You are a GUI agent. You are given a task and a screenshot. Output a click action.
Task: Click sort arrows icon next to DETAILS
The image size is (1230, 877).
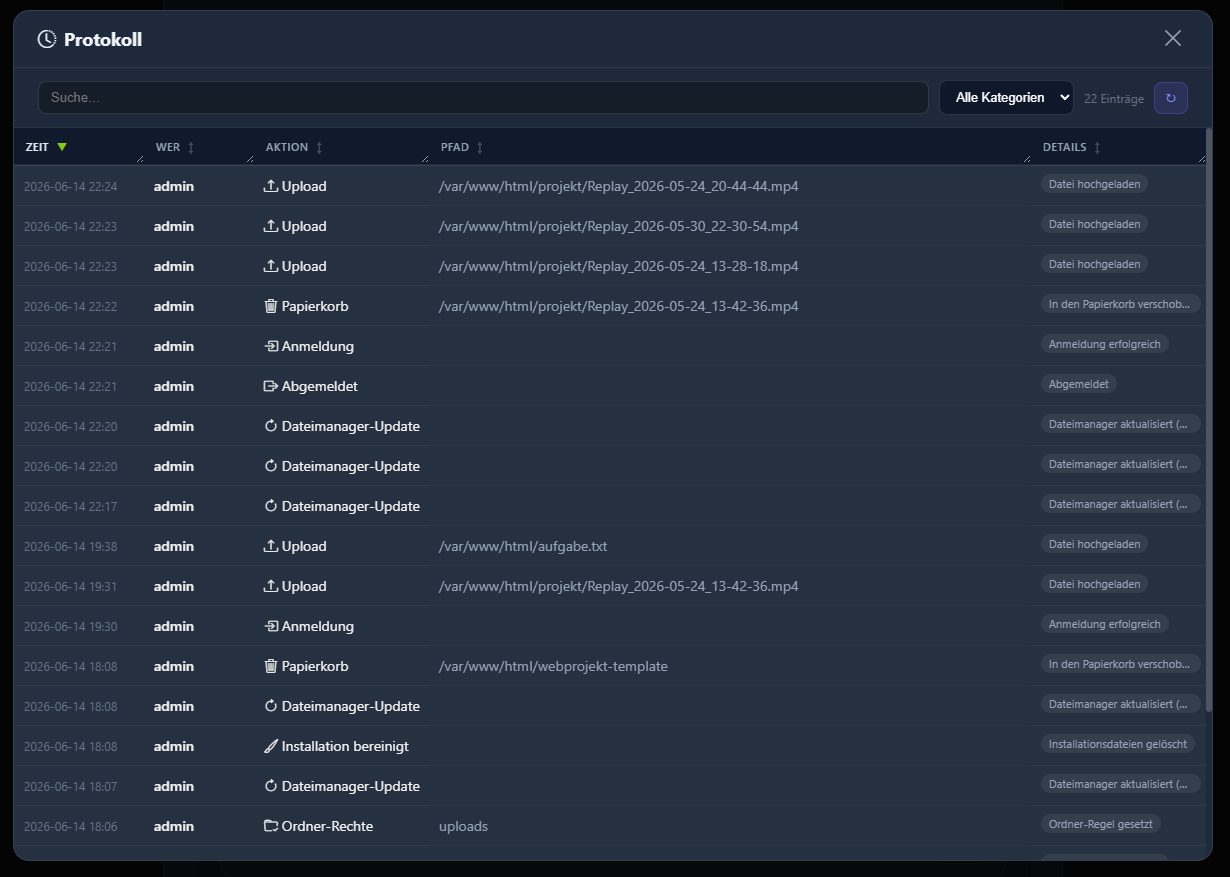pos(1097,147)
